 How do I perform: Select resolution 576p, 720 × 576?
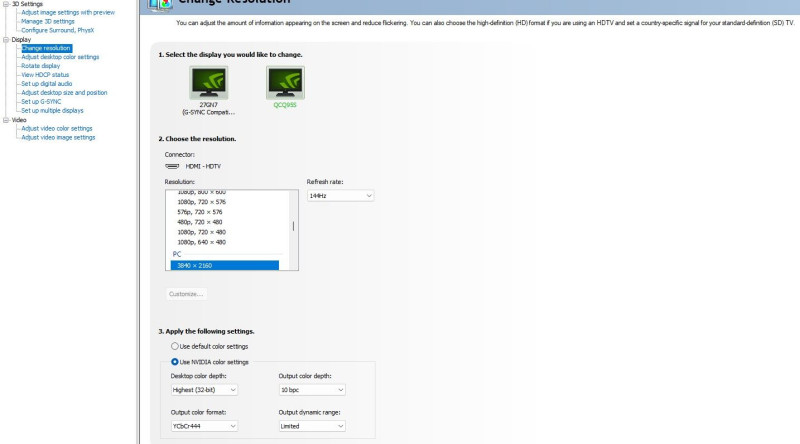(200, 212)
